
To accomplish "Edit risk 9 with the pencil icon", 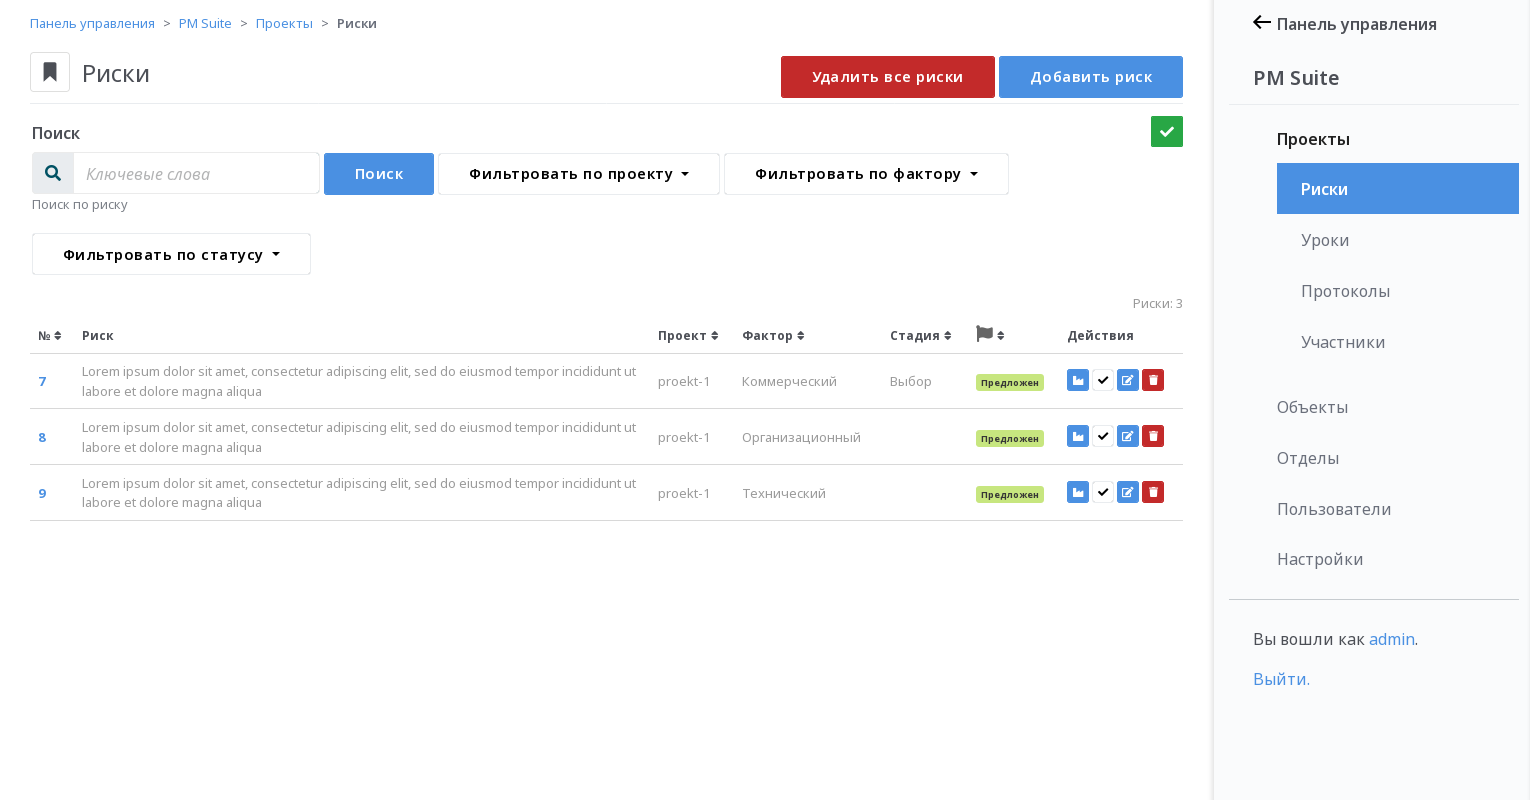I will pyautogui.click(x=1128, y=492).
